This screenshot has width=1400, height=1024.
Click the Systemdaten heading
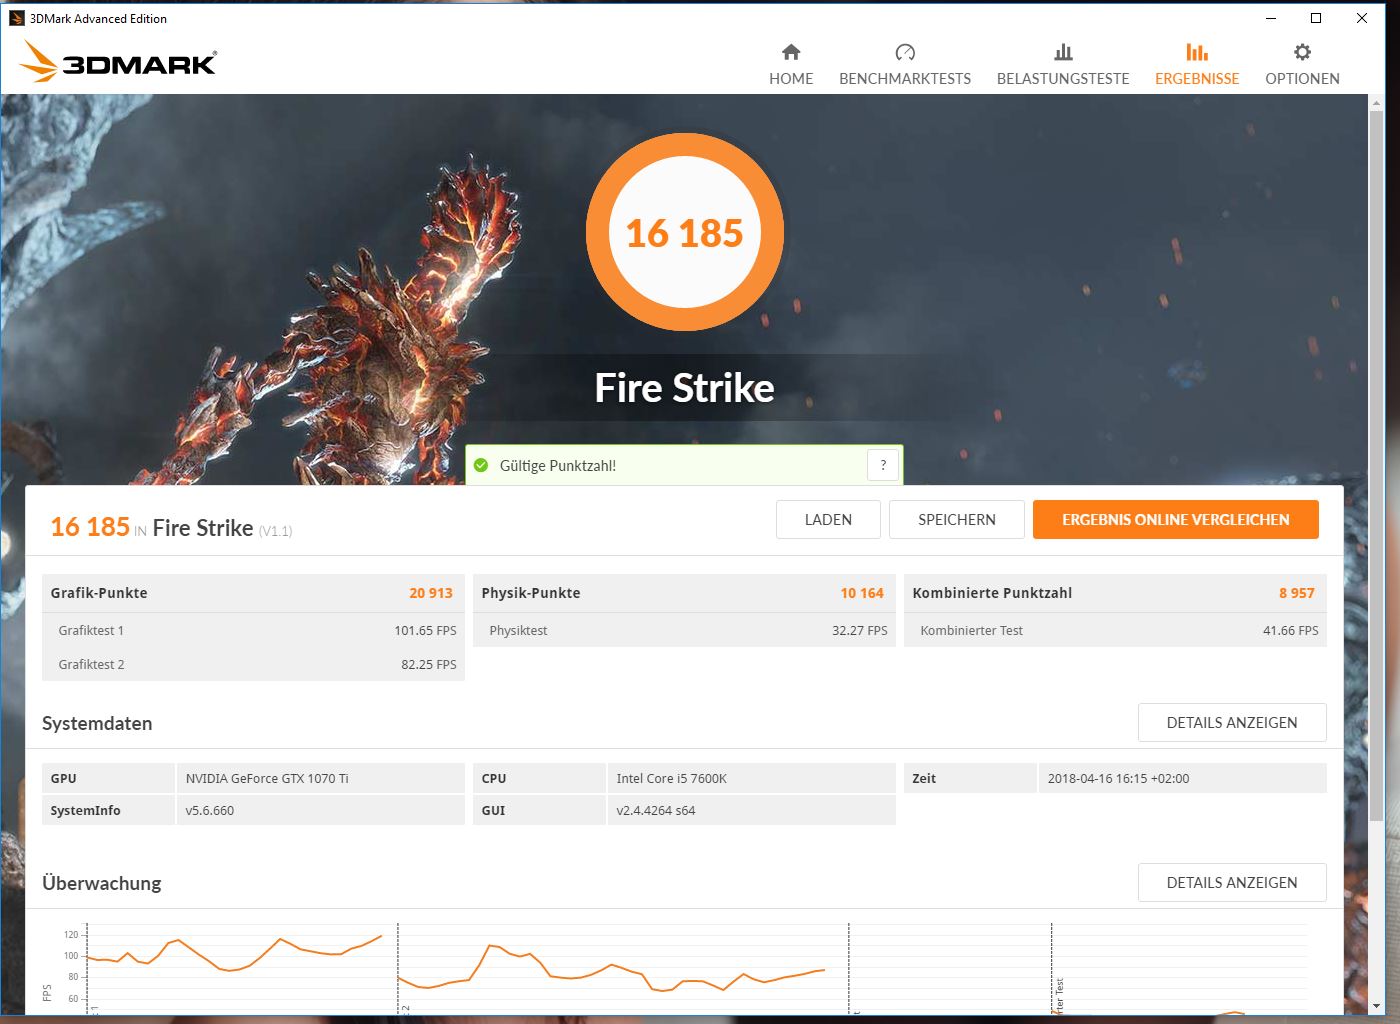pos(97,723)
